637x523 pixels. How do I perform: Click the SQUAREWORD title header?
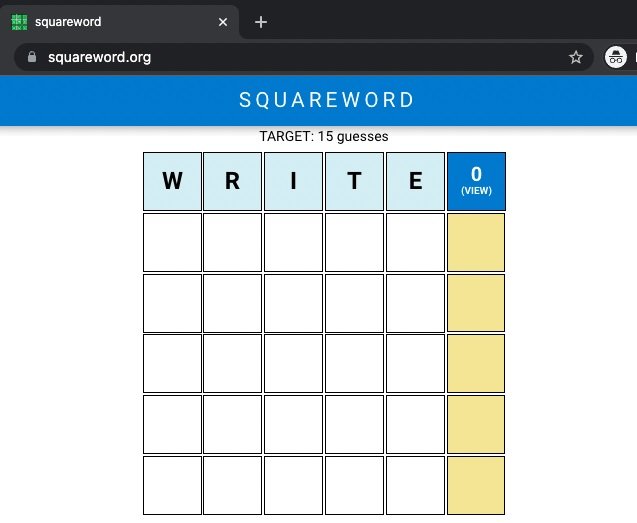[x=326, y=100]
